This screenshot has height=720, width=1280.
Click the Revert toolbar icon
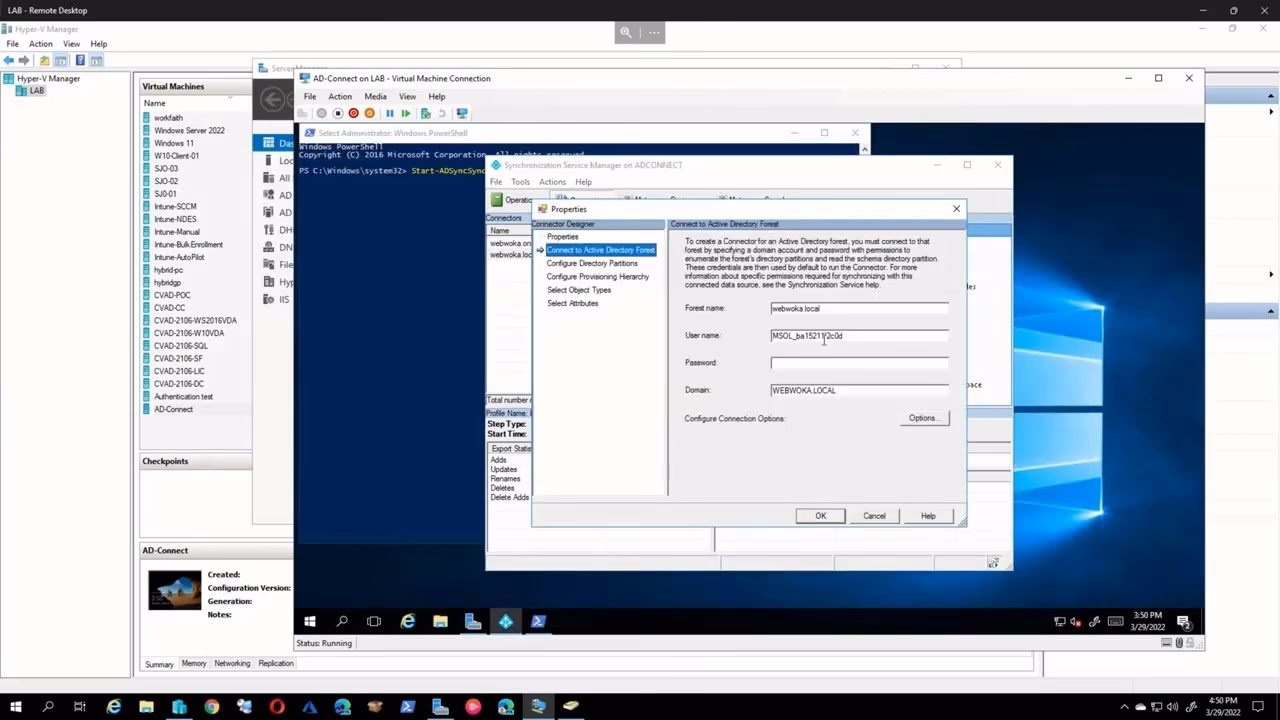(442, 113)
